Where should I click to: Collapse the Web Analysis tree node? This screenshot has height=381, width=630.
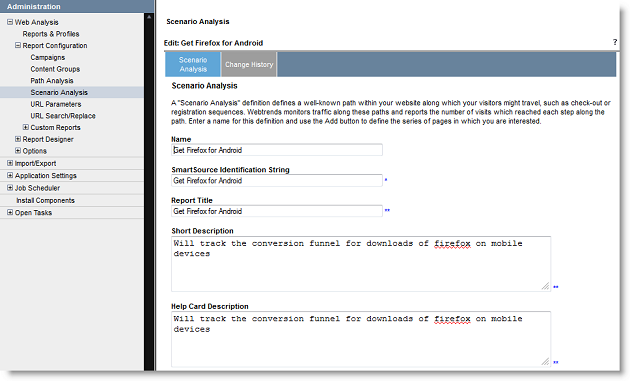click(x=10, y=22)
